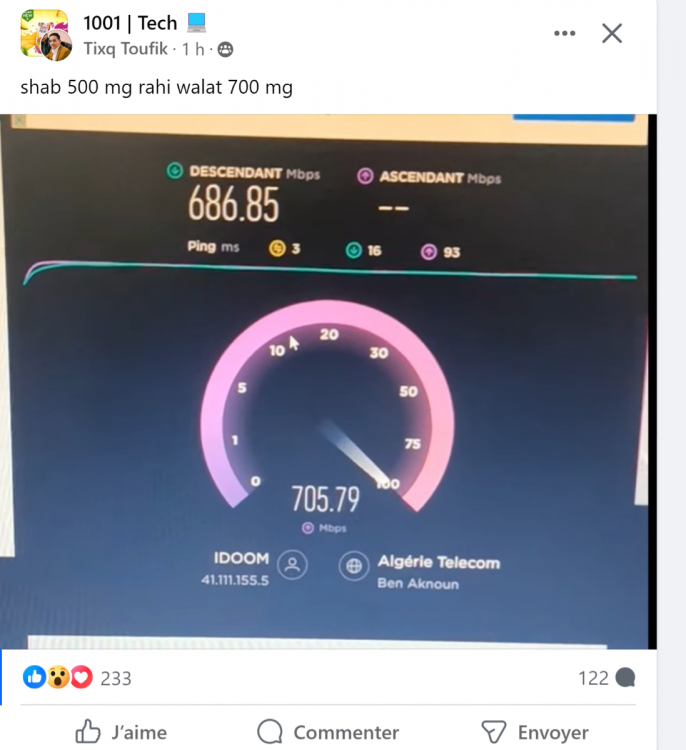Click the Commenter button
The image size is (686, 750).
pyautogui.click(x=328, y=732)
